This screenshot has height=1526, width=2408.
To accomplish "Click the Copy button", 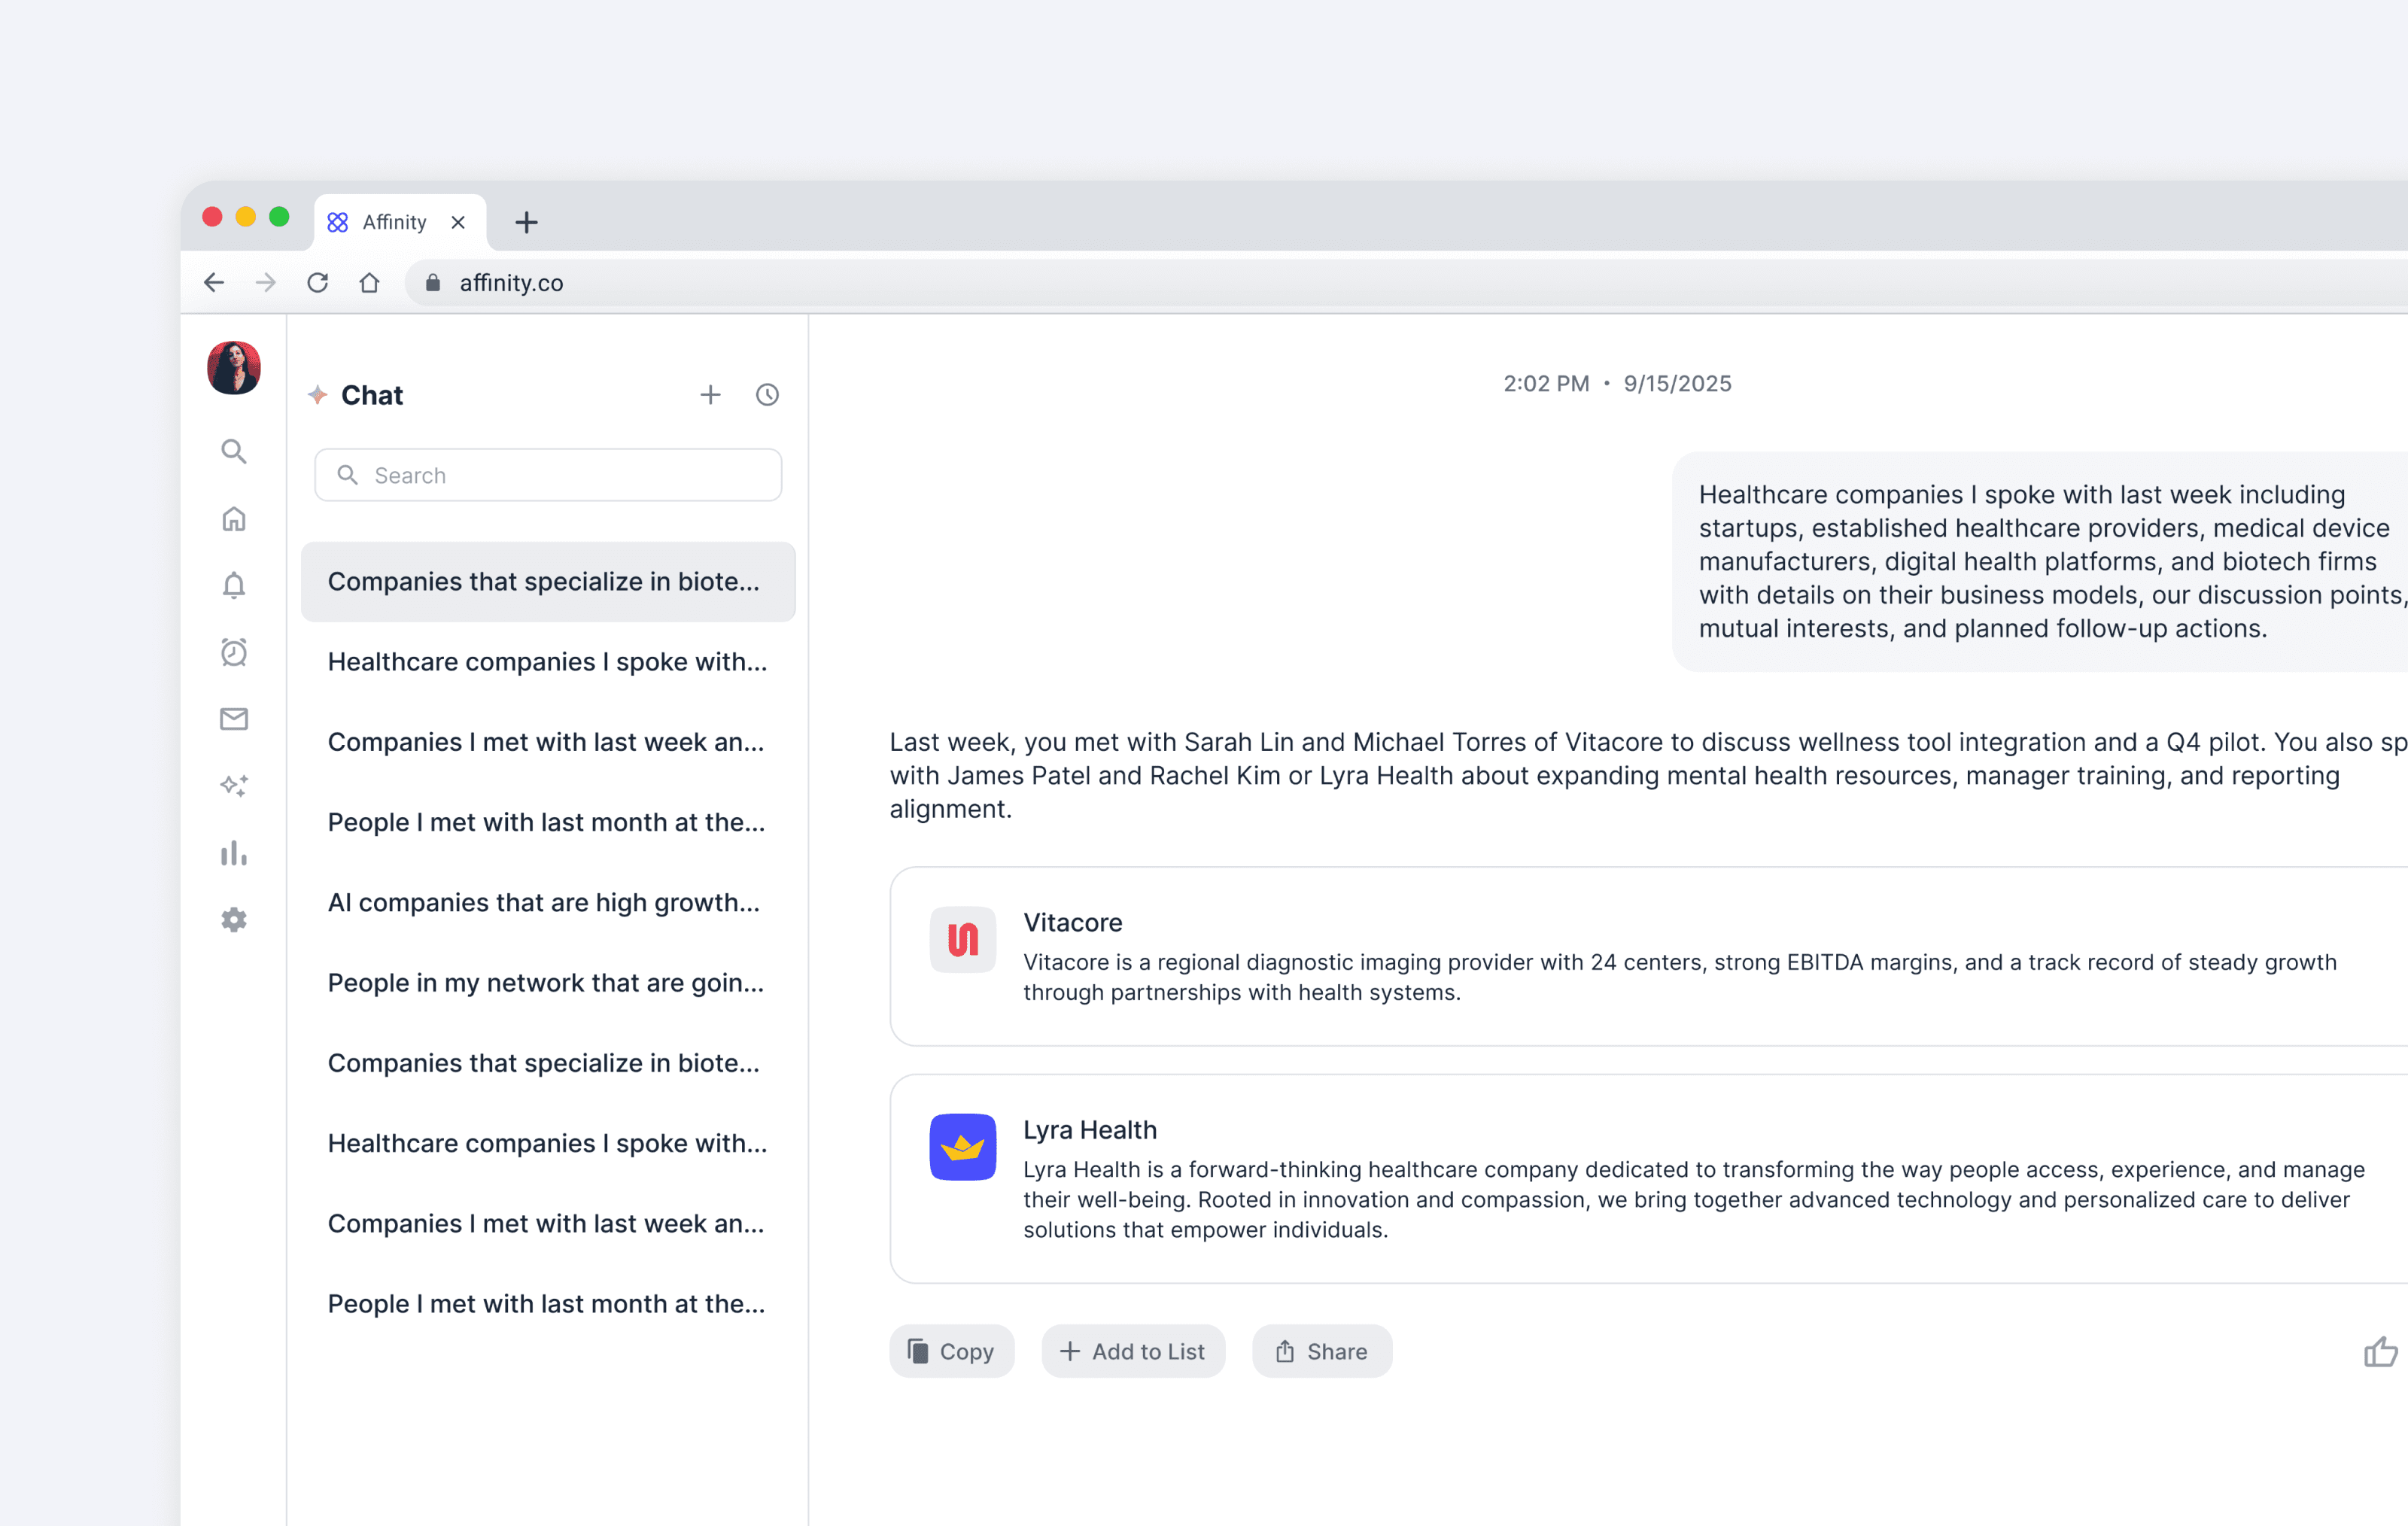I will (x=951, y=1352).
